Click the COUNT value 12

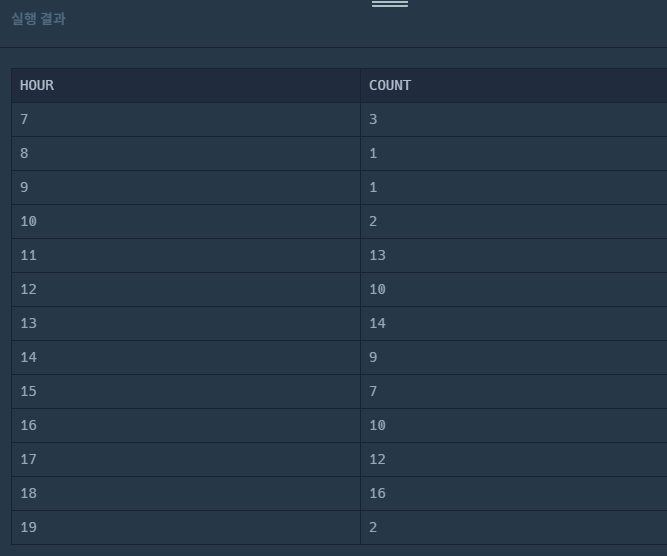pos(377,459)
